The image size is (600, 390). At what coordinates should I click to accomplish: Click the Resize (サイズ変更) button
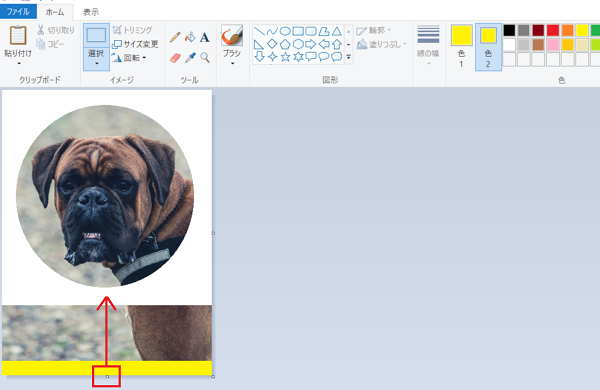(135, 44)
